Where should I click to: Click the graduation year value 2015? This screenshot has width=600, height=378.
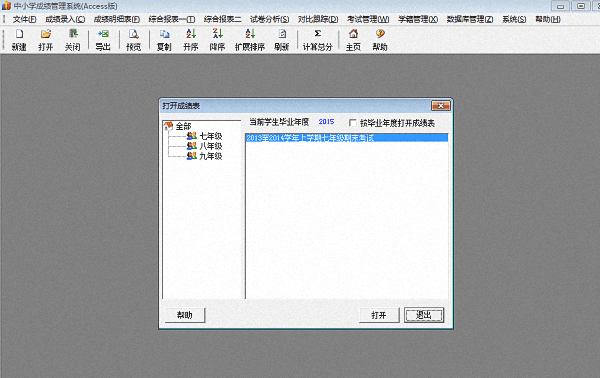(326, 122)
